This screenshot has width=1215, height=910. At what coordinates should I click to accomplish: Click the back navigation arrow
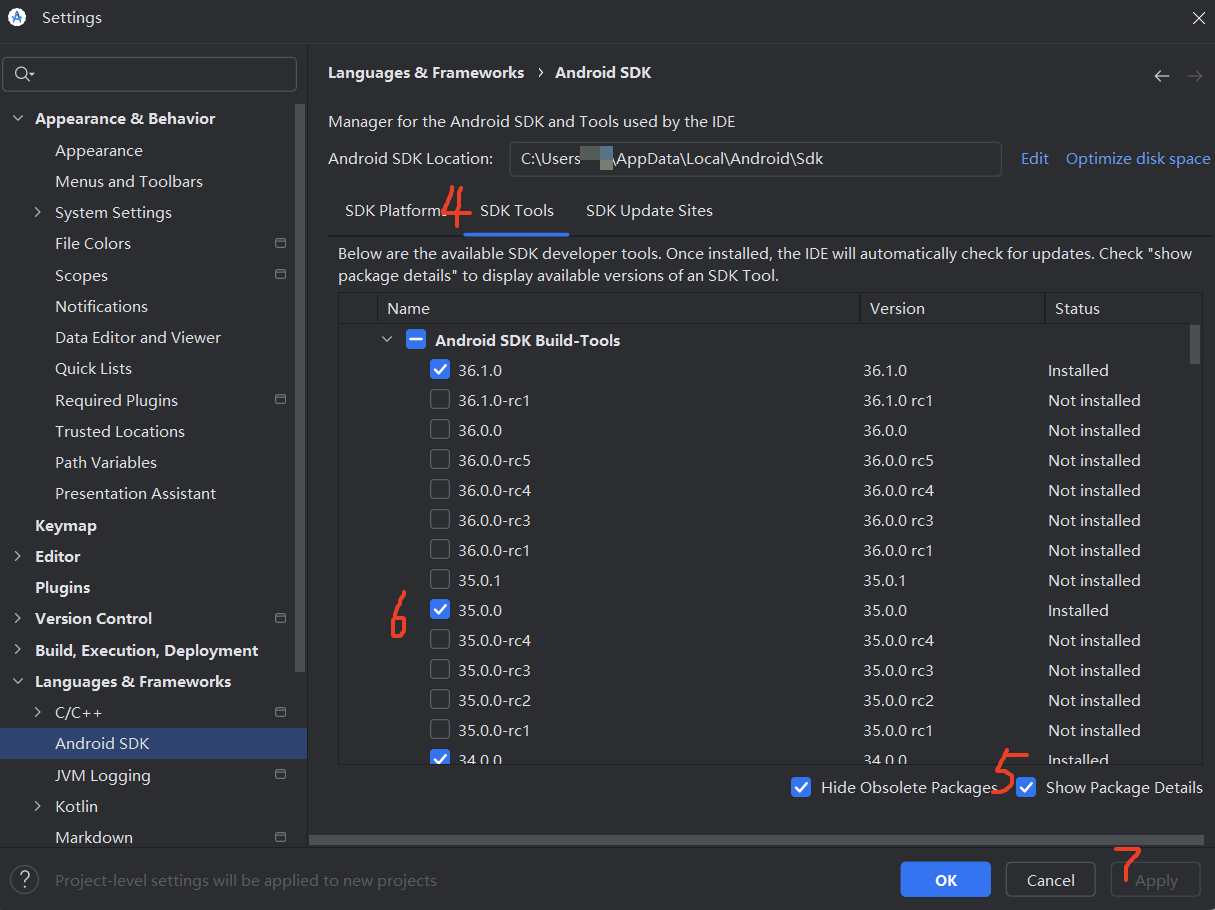[x=1161, y=76]
